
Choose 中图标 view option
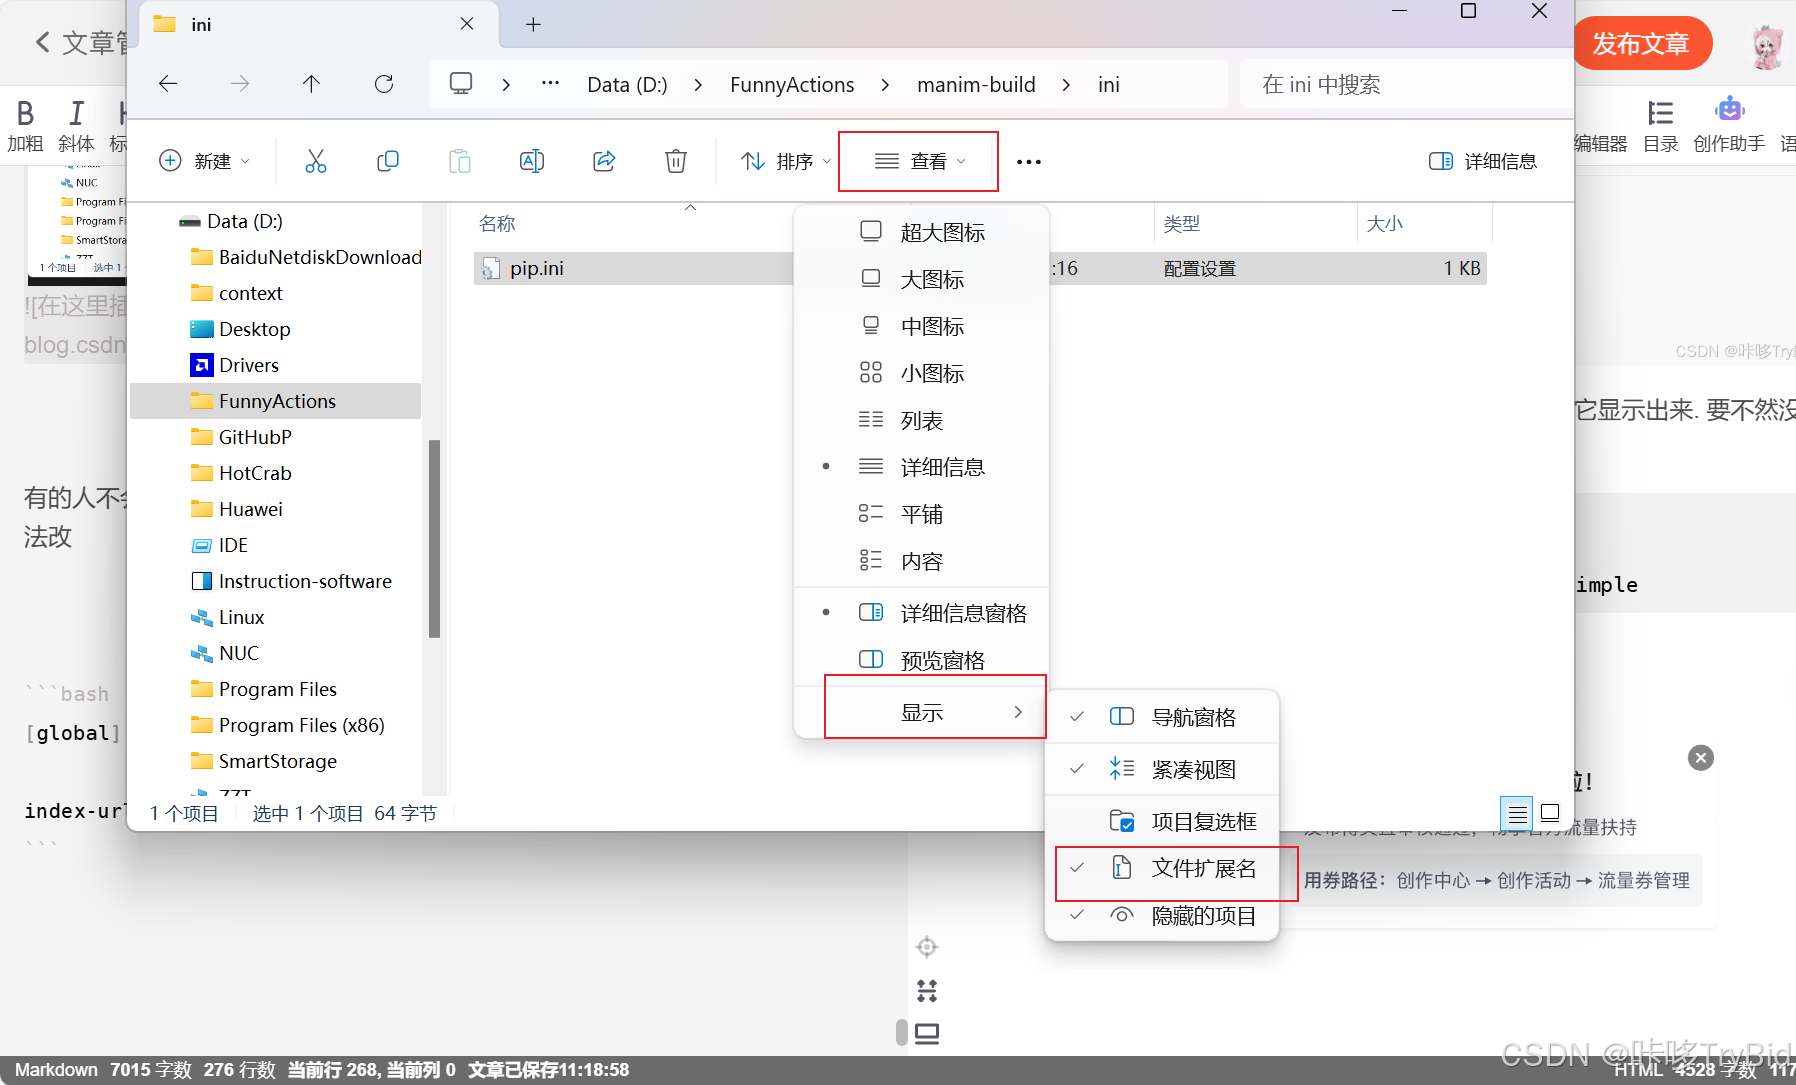coord(921,326)
